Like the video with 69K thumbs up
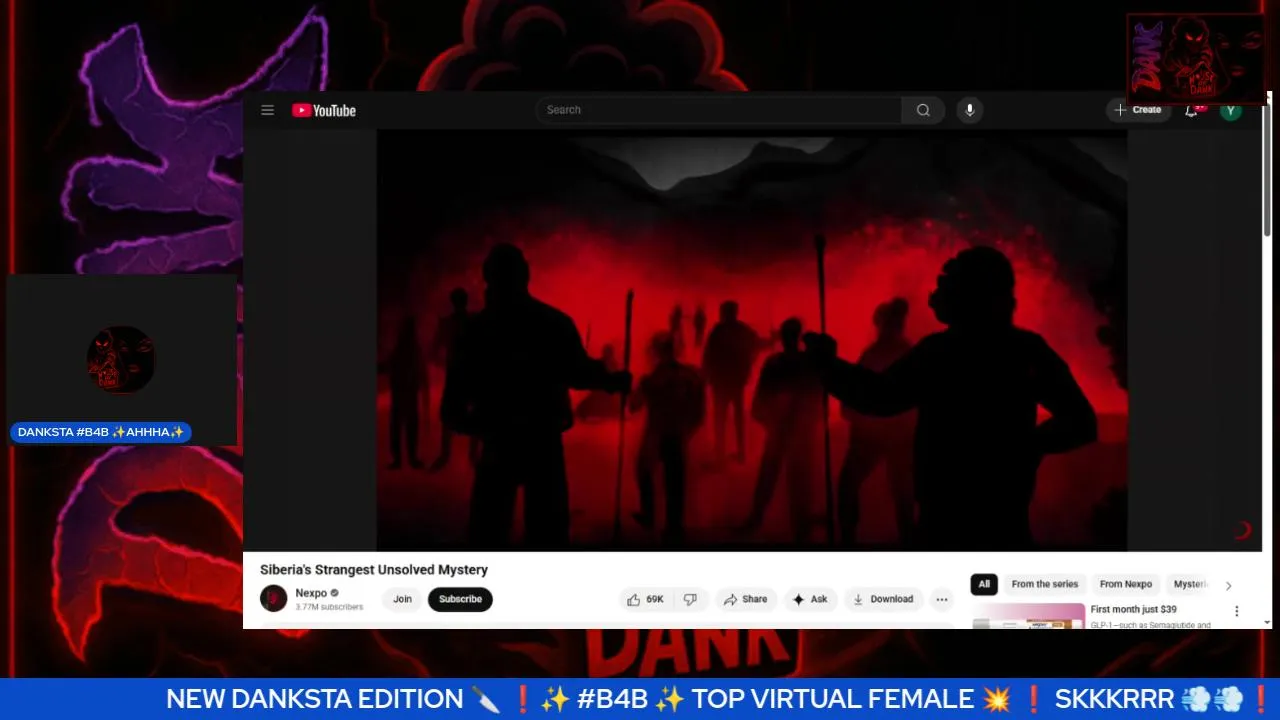 pos(646,599)
